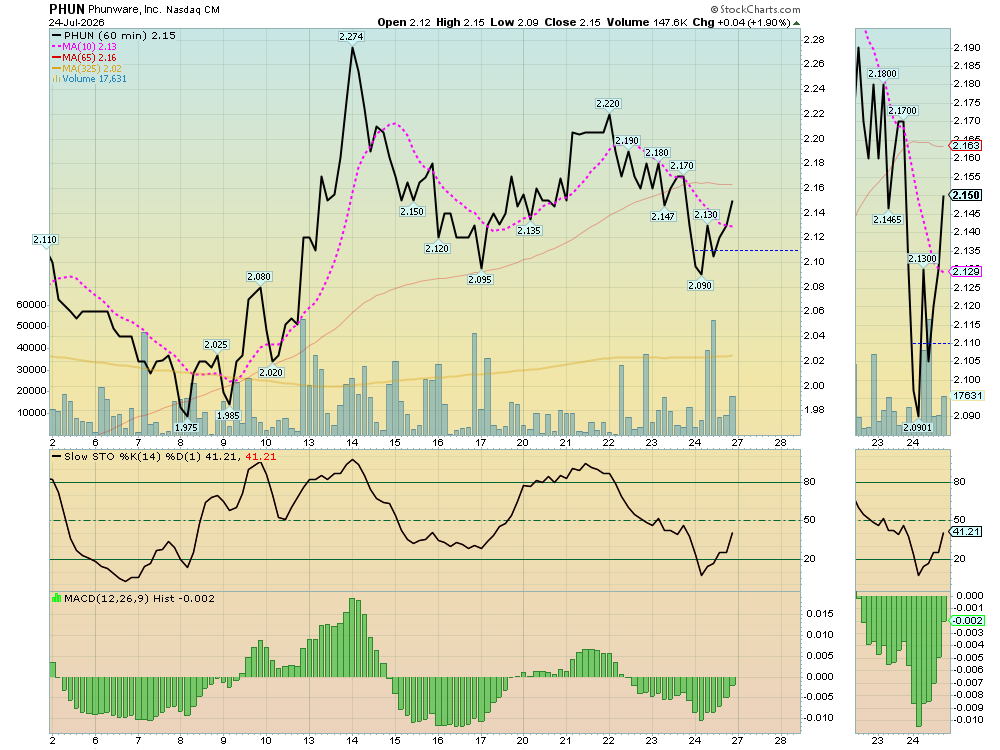
Task: Click the 2.1700 label in zoom panel
Action: tap(902, 110)
